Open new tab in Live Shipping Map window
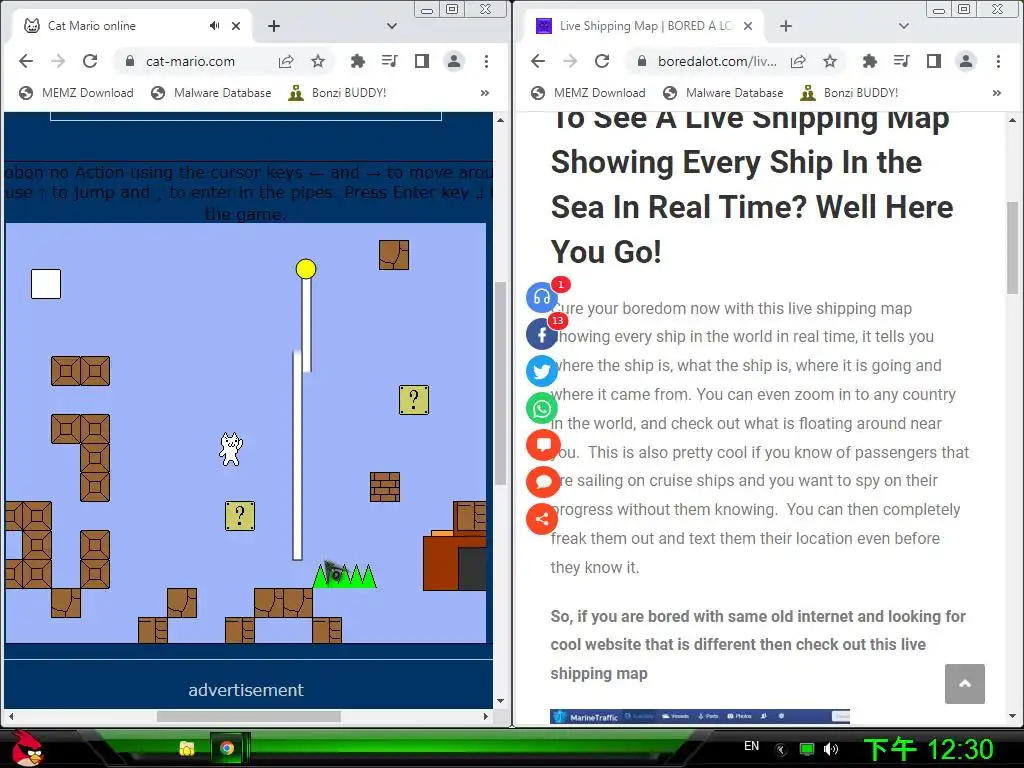 (x=786, y=26)
